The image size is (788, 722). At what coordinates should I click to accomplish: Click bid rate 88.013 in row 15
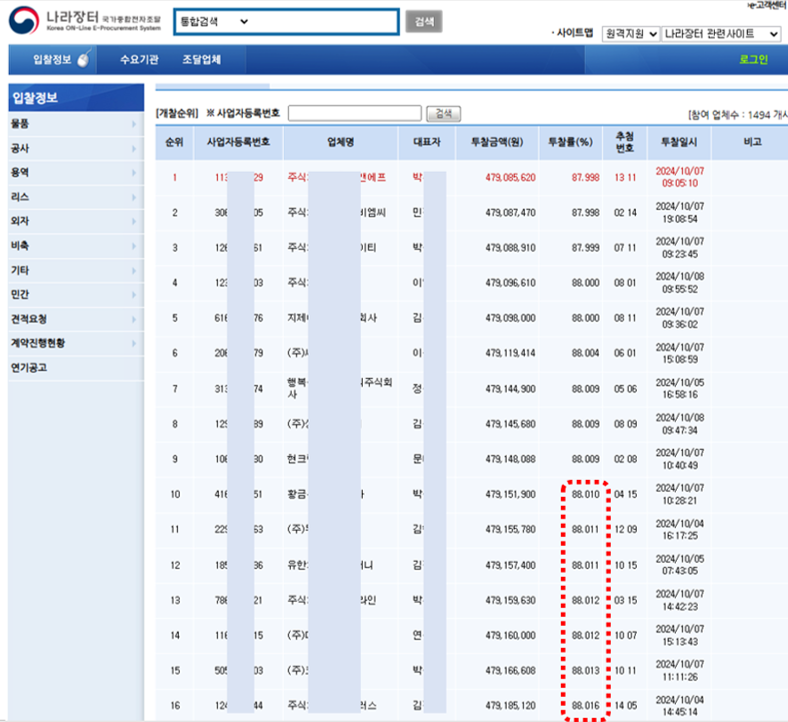[585, 671]
